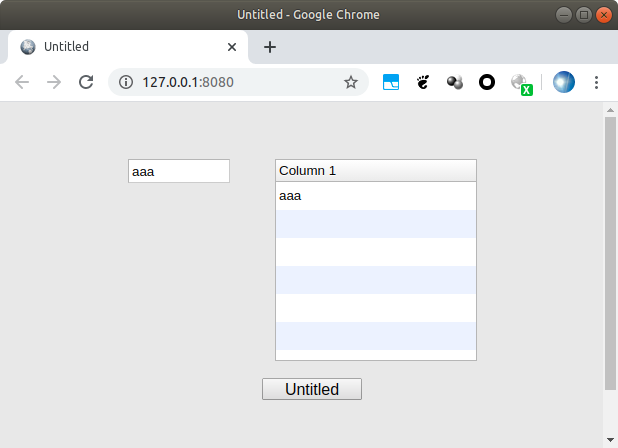Click the Column 1 table header
This screenshot has width=618, height=448.
[x=376, y=171]
